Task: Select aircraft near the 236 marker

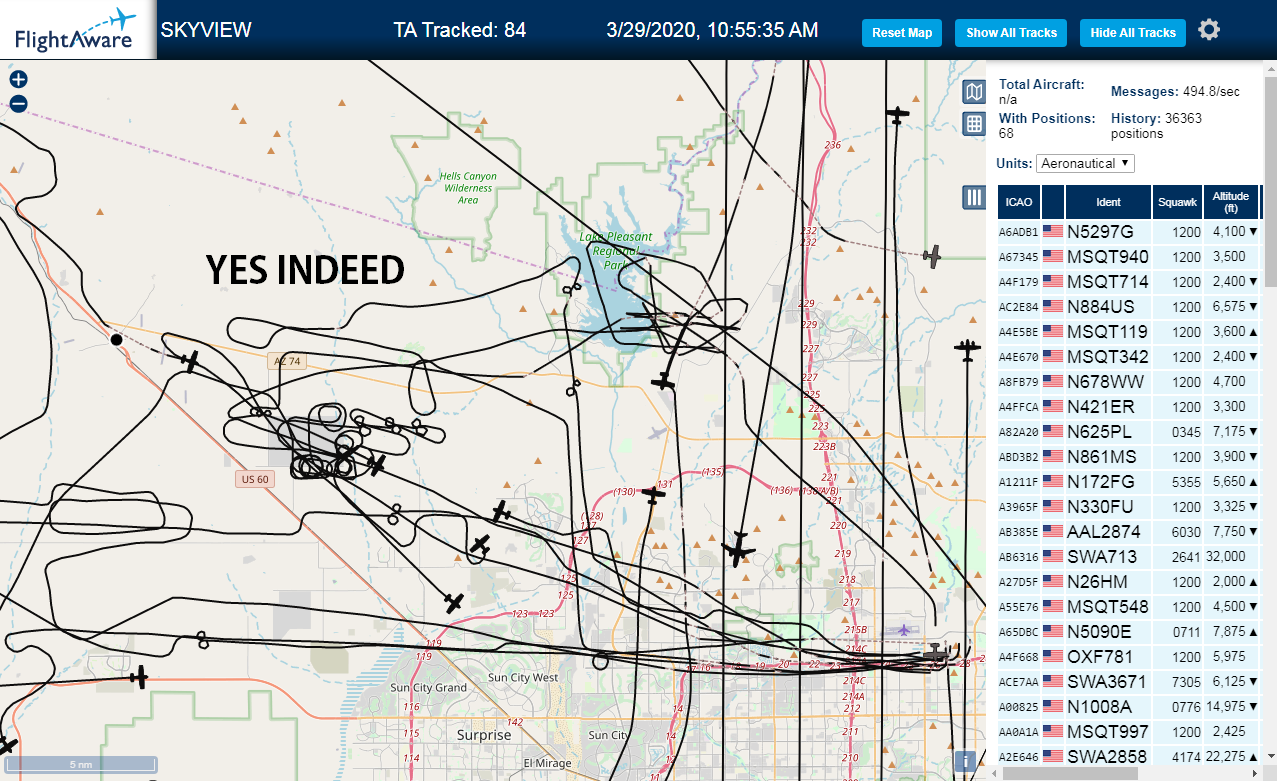Action: click(898, 115)
